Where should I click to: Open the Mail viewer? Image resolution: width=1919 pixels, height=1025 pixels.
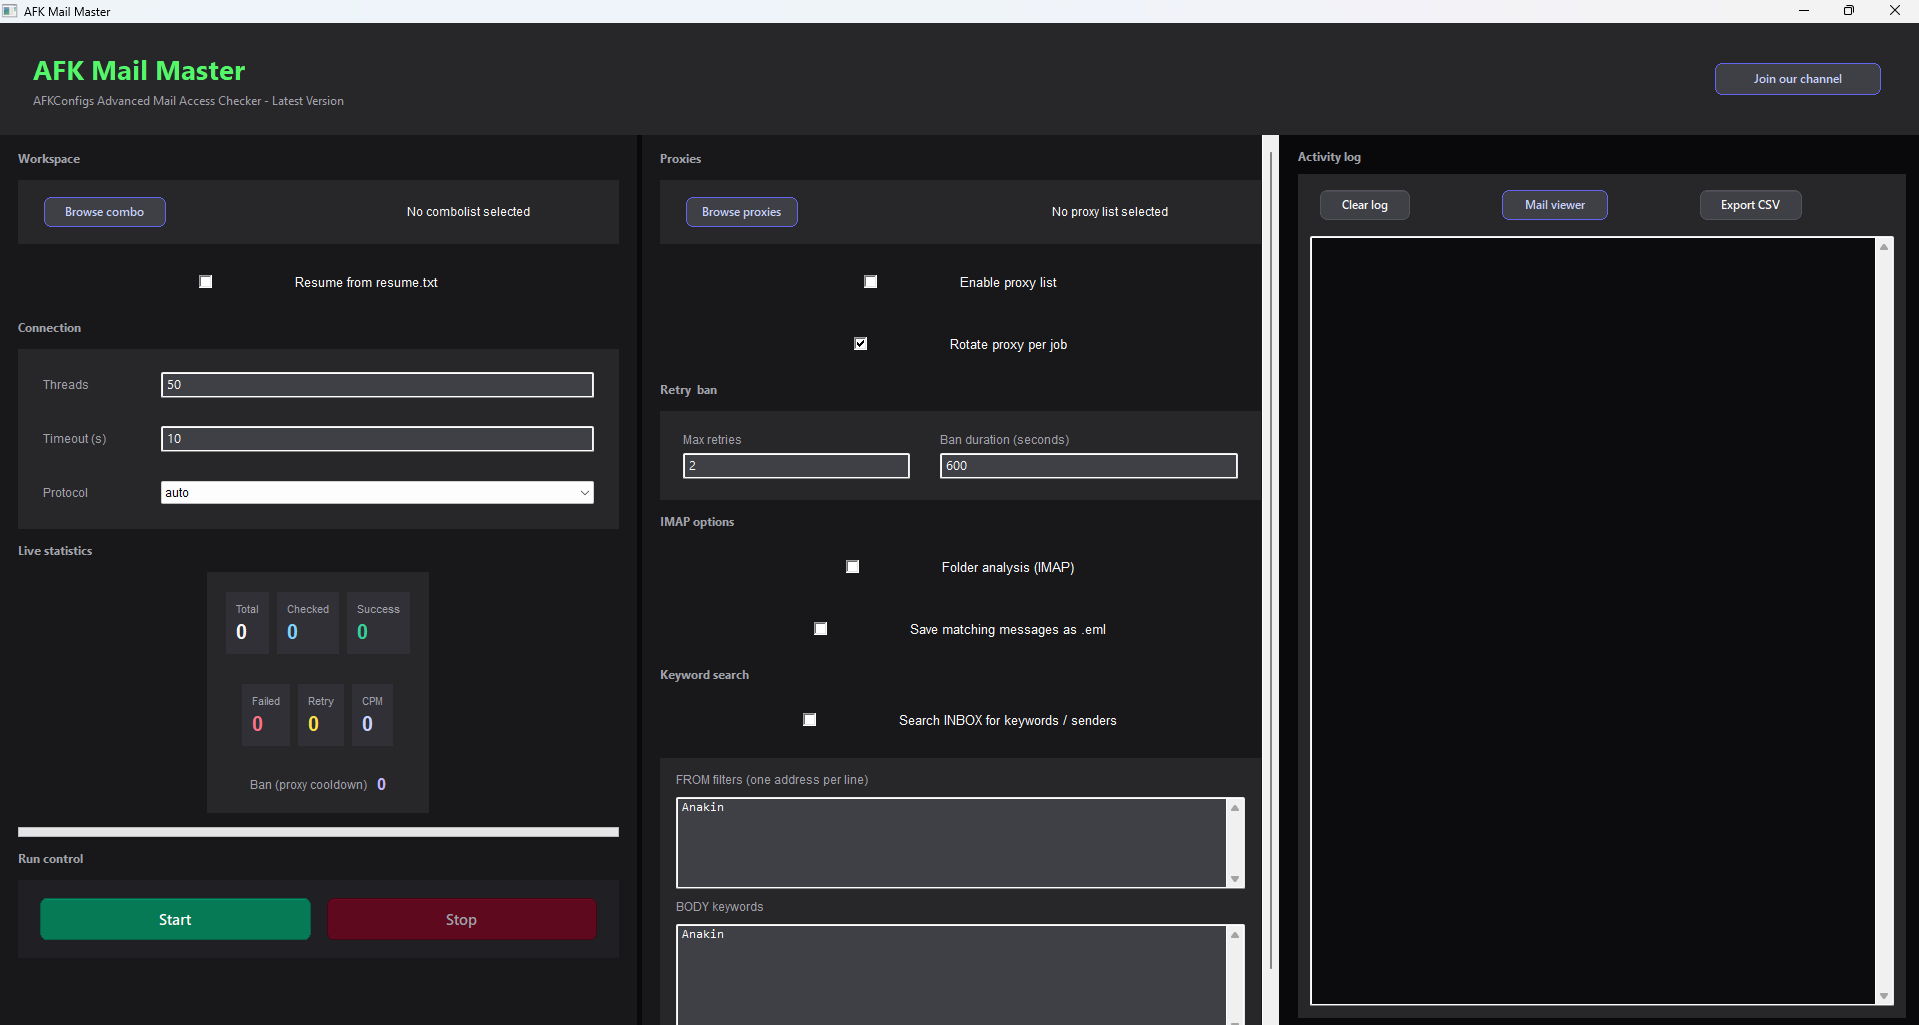pyautogui.click(x=1555, y=205)
